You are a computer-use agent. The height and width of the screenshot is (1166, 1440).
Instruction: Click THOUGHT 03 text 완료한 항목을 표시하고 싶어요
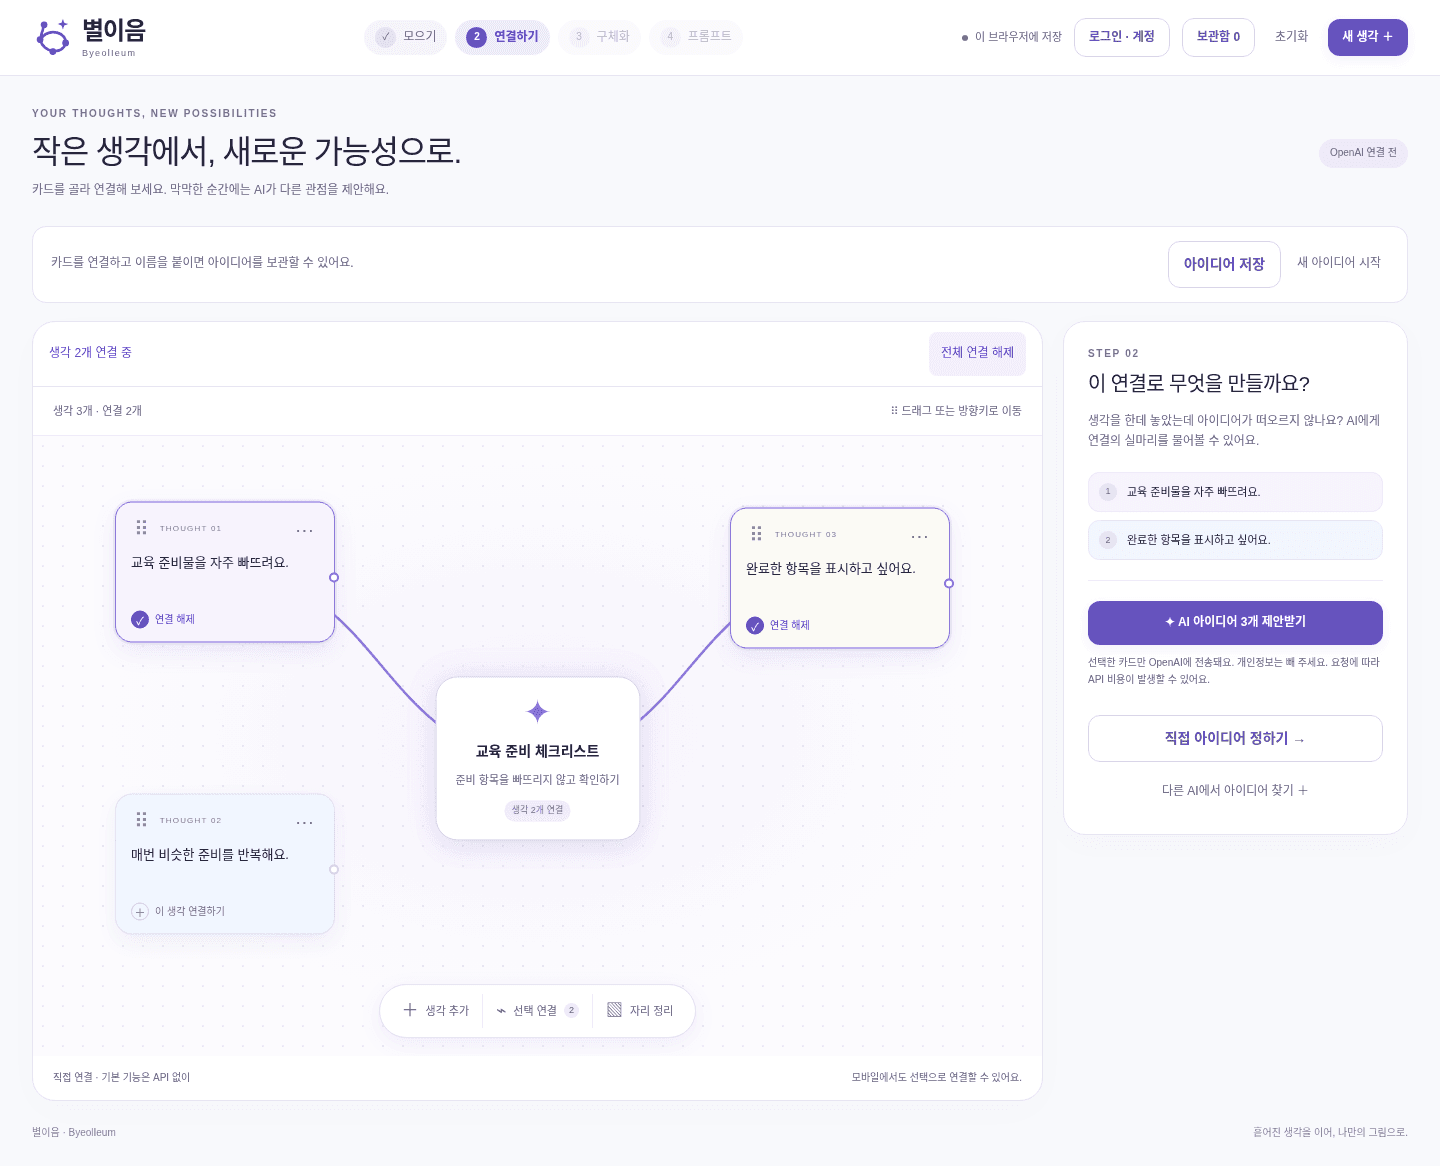(831, 569)
